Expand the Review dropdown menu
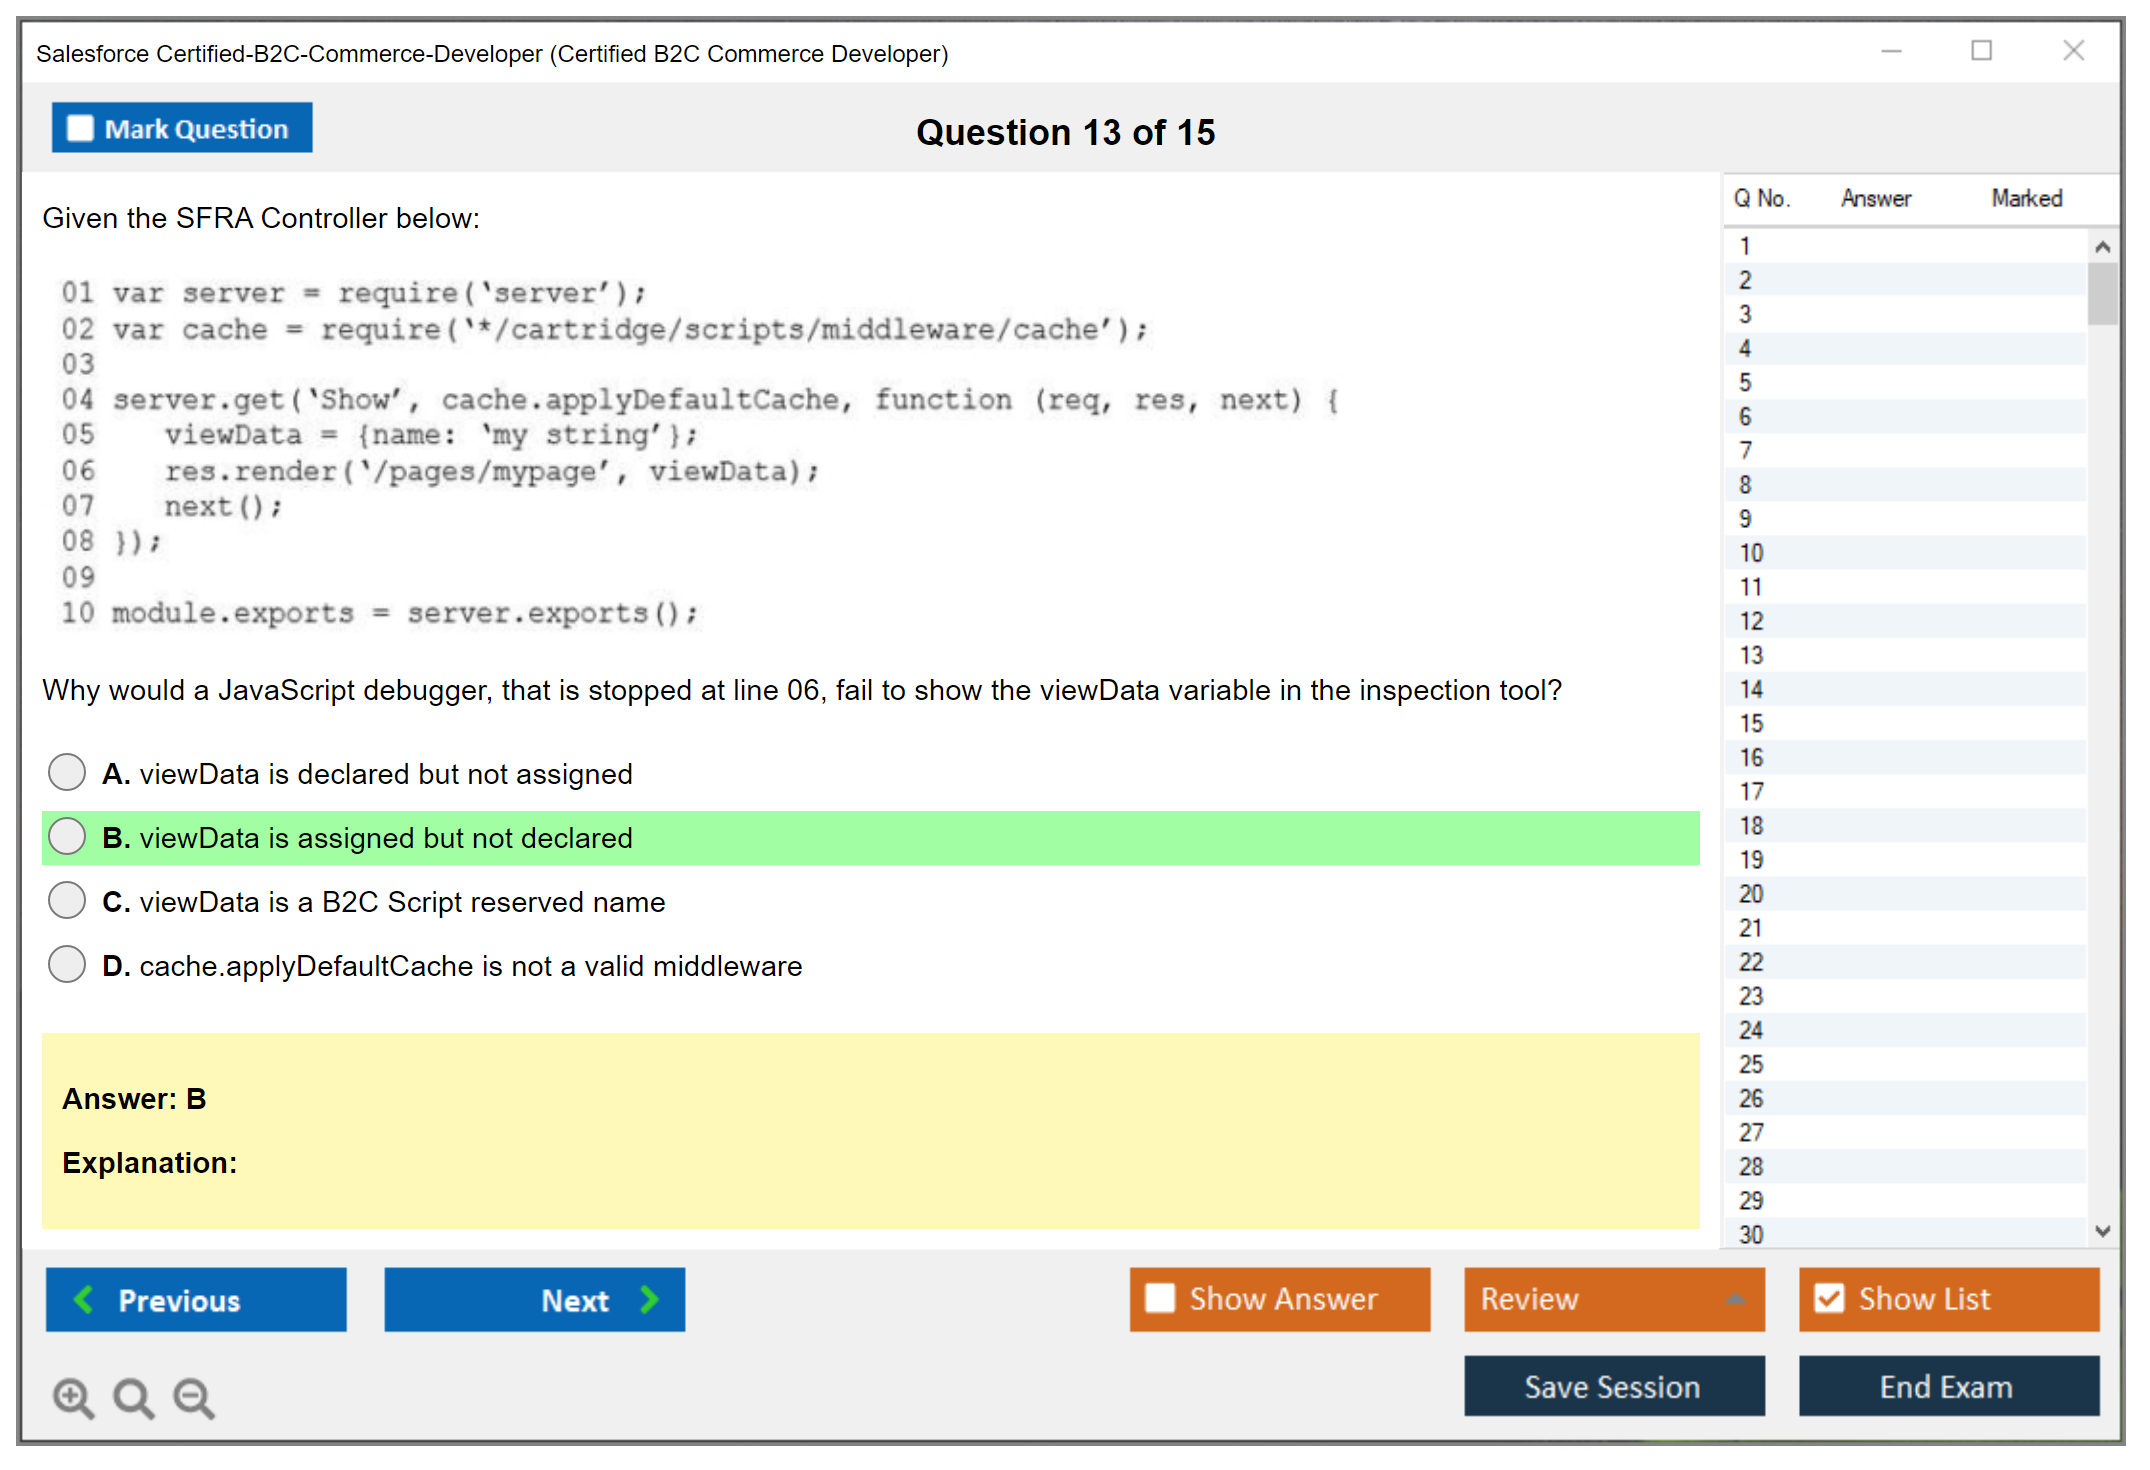 click(x=1735, y=1298)
